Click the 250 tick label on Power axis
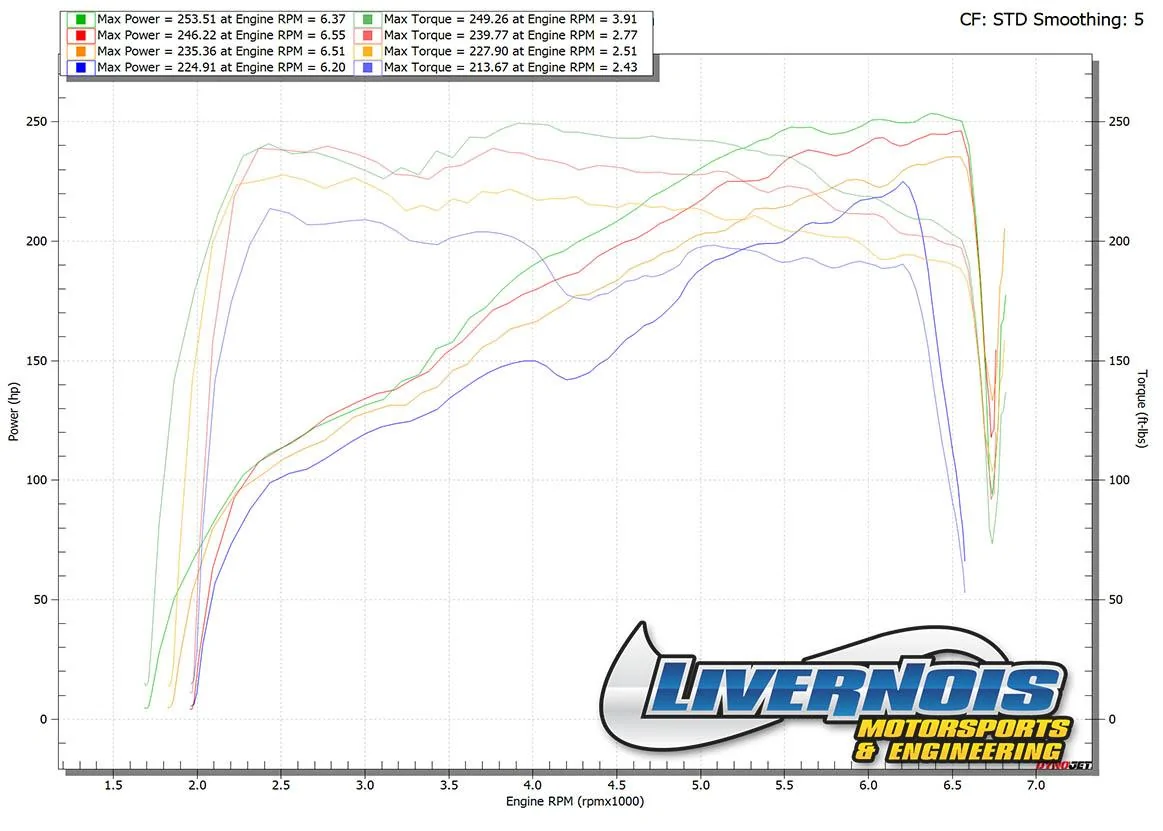1163x831 pixels. pos(37,122)
